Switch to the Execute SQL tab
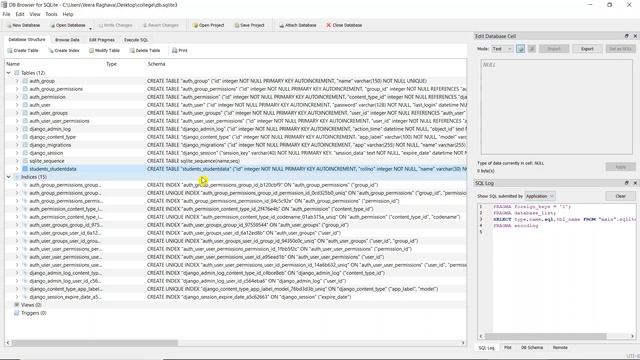The height and width of the screenshot is (360, 640). click(x=136, y=40)
